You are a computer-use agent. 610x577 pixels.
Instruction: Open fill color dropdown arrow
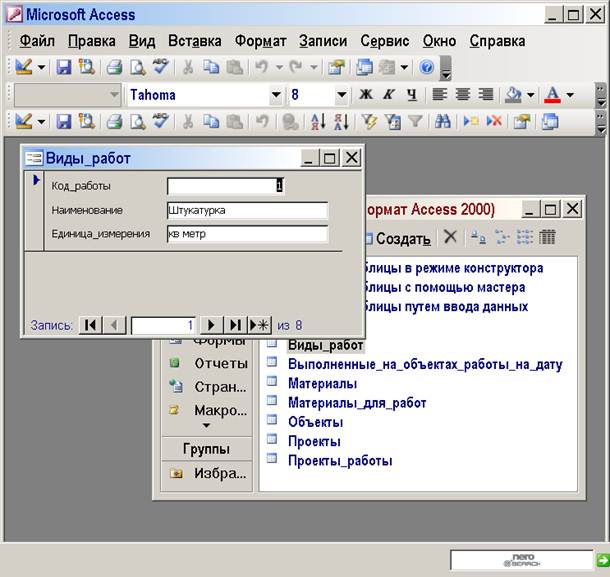[x=530, y=95]
